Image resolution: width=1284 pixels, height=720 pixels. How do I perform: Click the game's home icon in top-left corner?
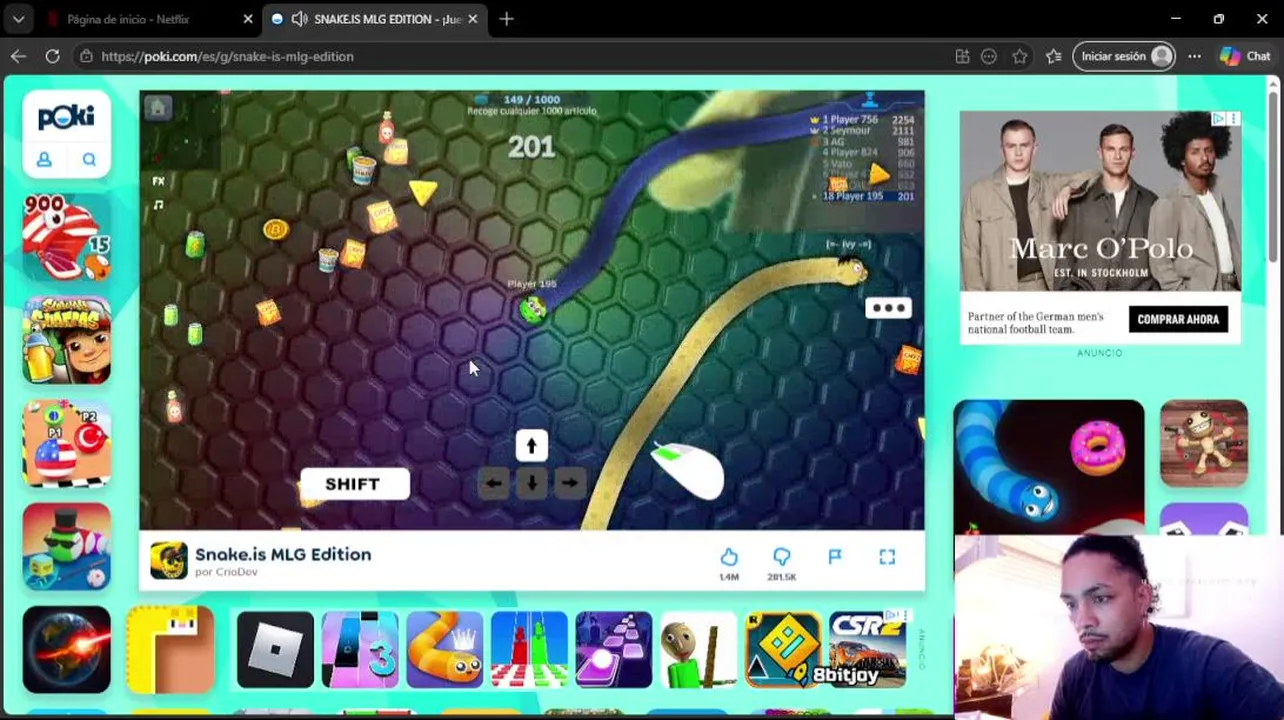pos(158,108)
